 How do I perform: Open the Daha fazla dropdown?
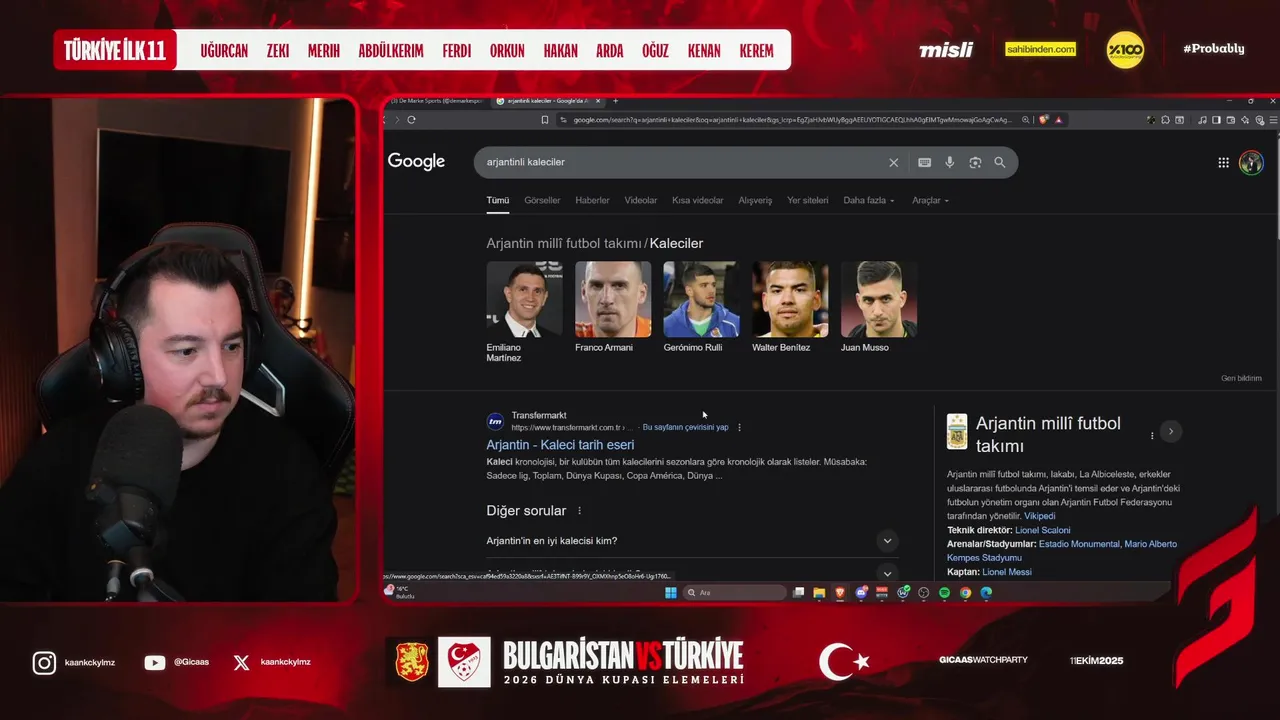[x=869, y=200]
